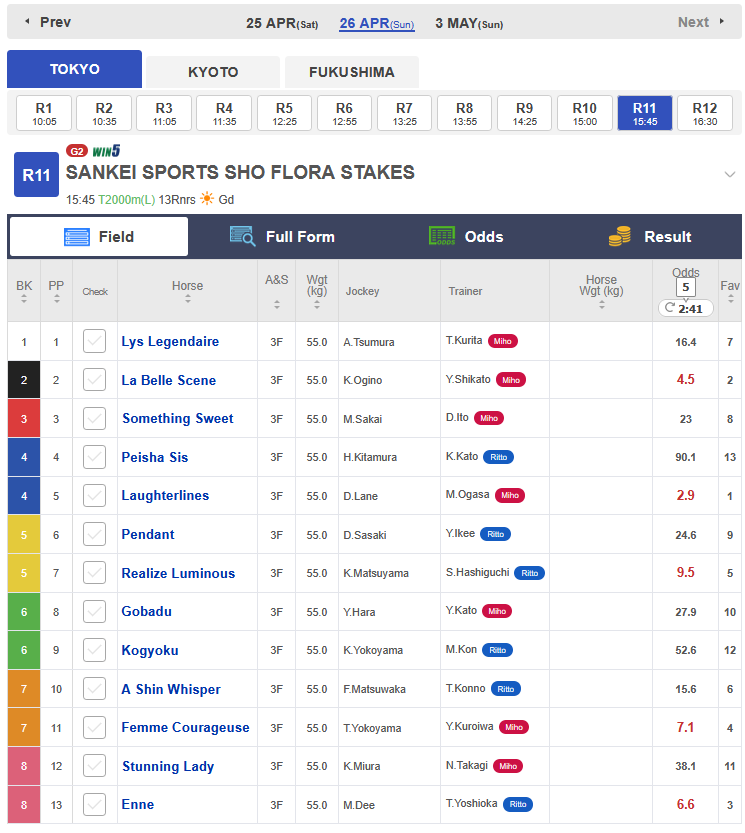
Task: Click the Ritto badge next to T.Yoshioka
Action: [x=518, y=804]
